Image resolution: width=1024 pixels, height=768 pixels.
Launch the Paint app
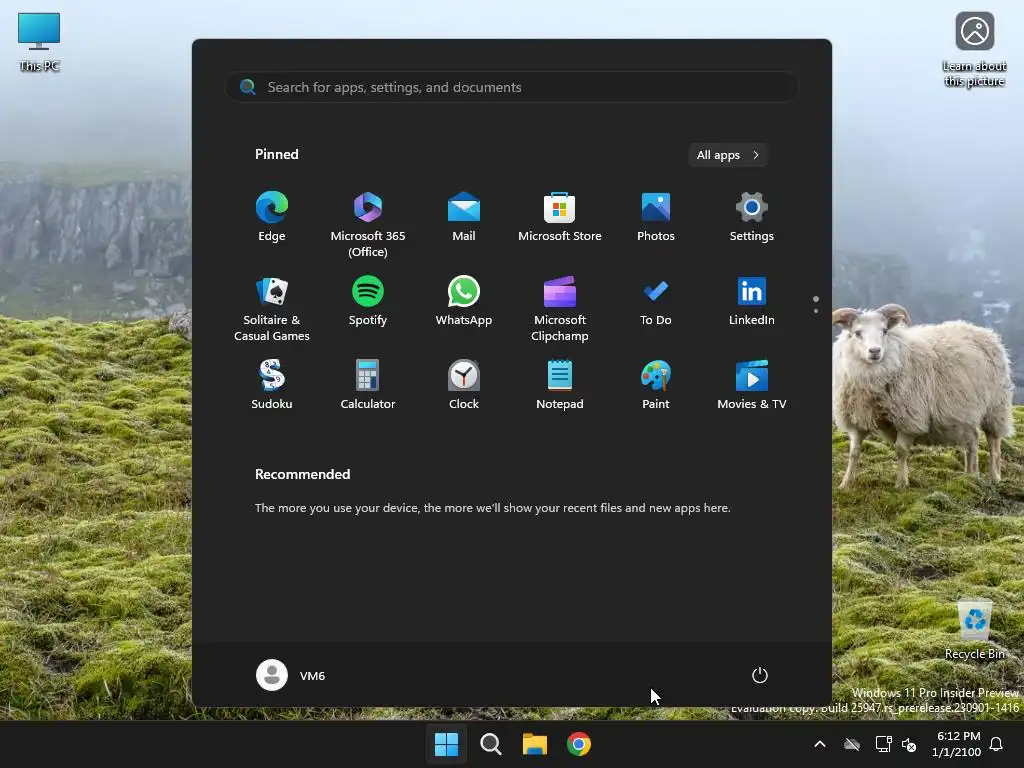(656, 385)
